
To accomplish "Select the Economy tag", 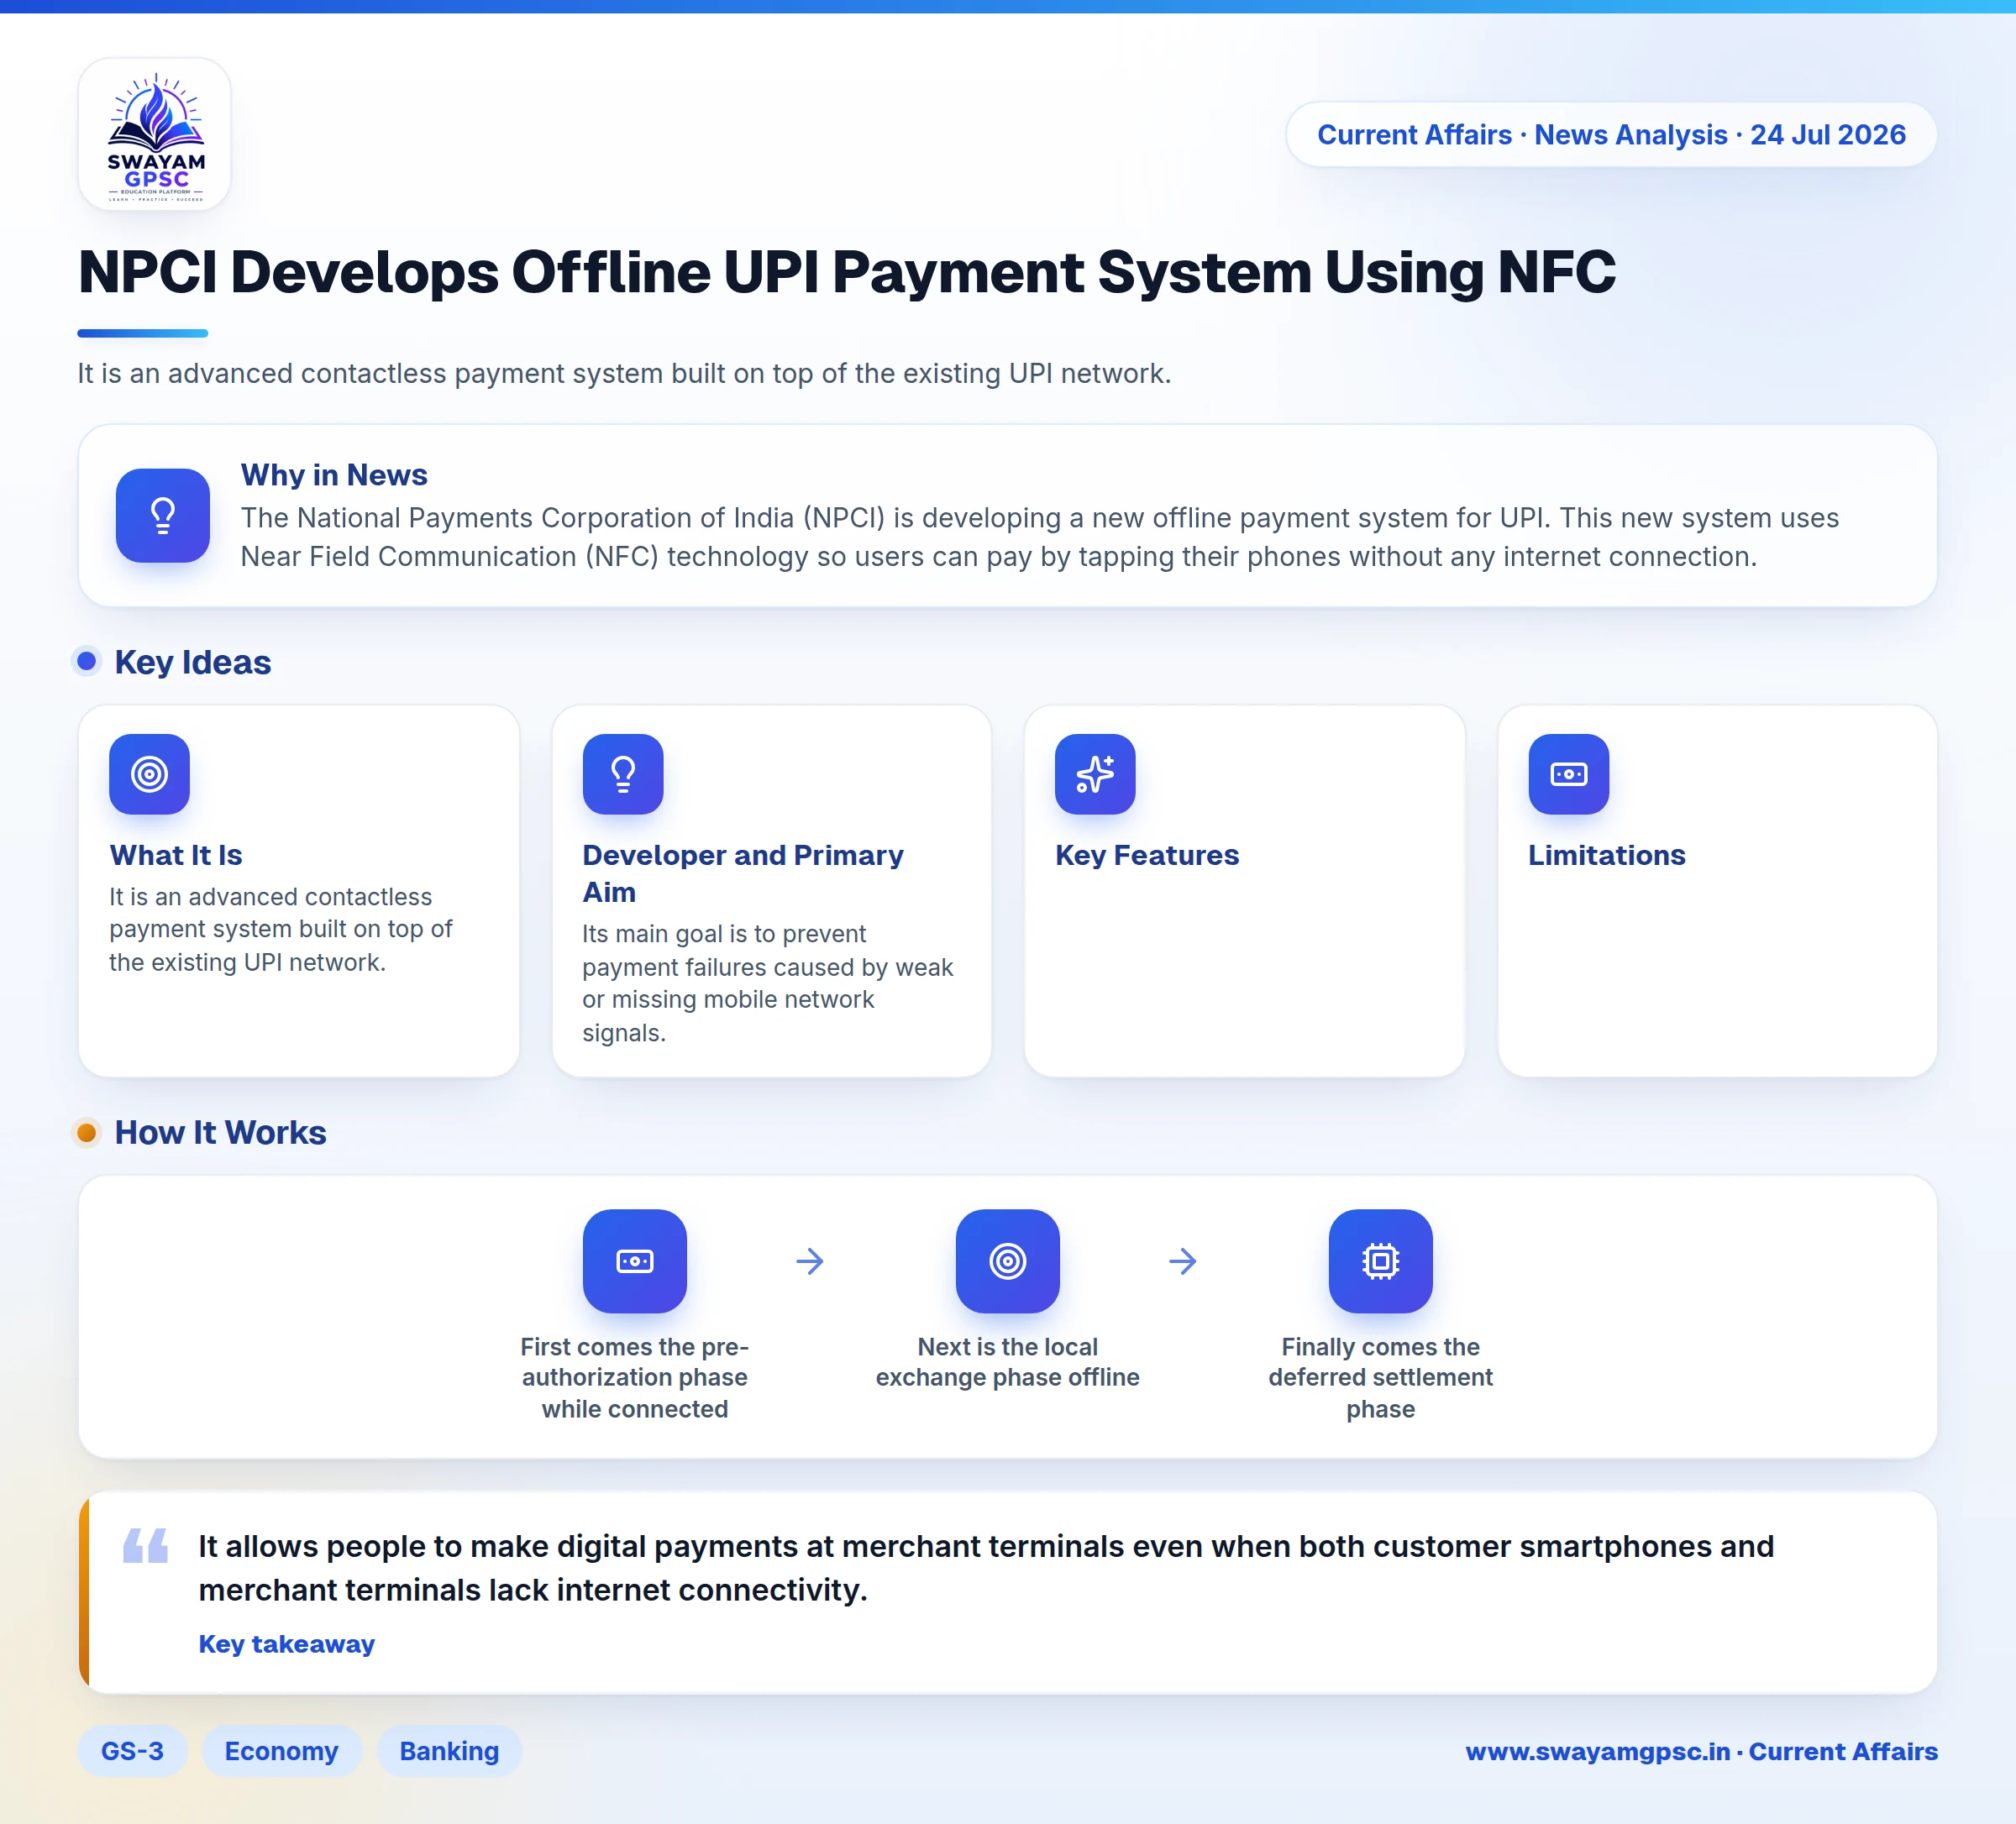I will tap(282, 1751).
